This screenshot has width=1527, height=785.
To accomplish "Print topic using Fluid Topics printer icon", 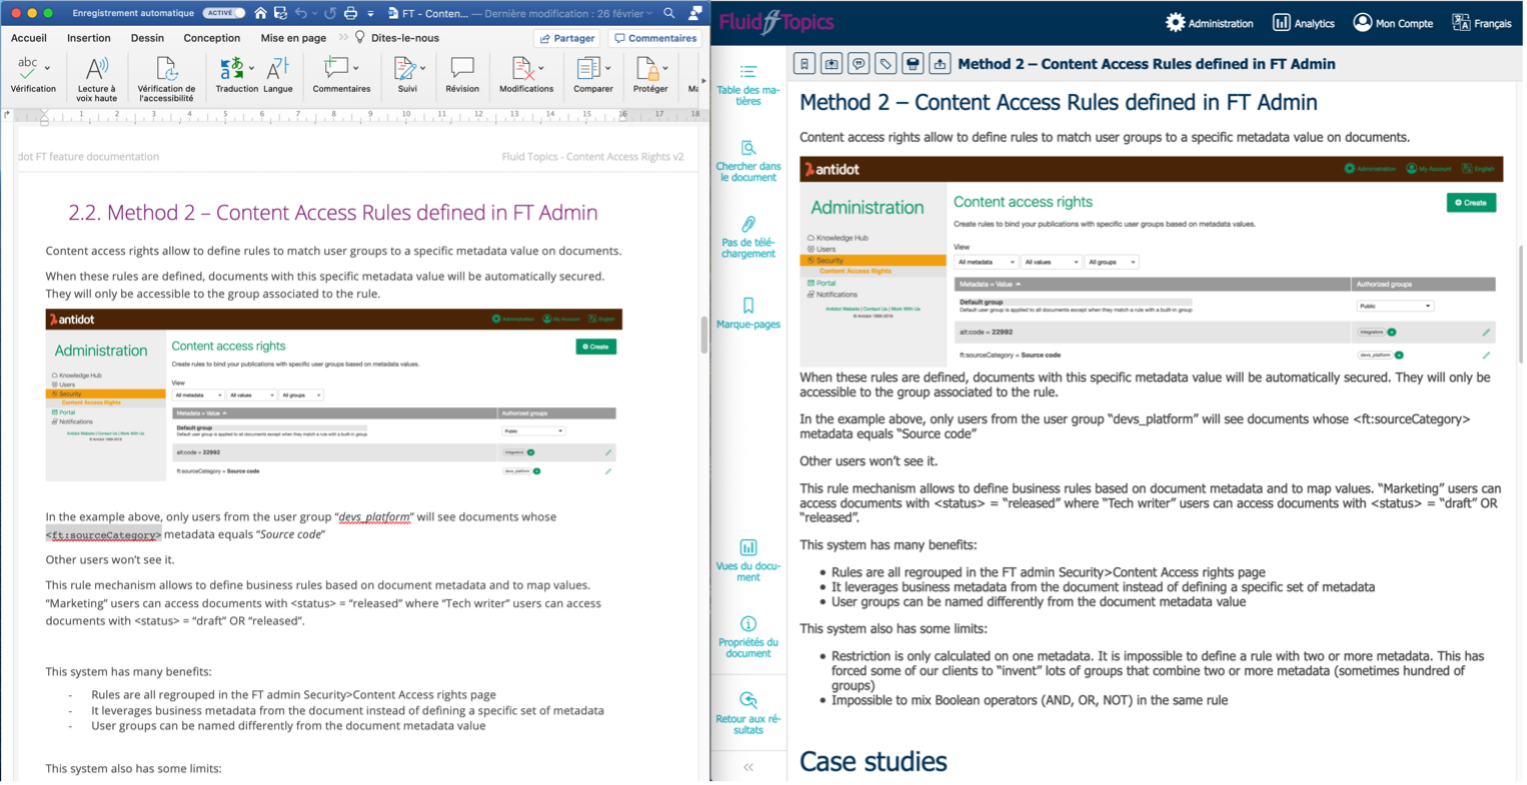I will [x=912, y=64].
